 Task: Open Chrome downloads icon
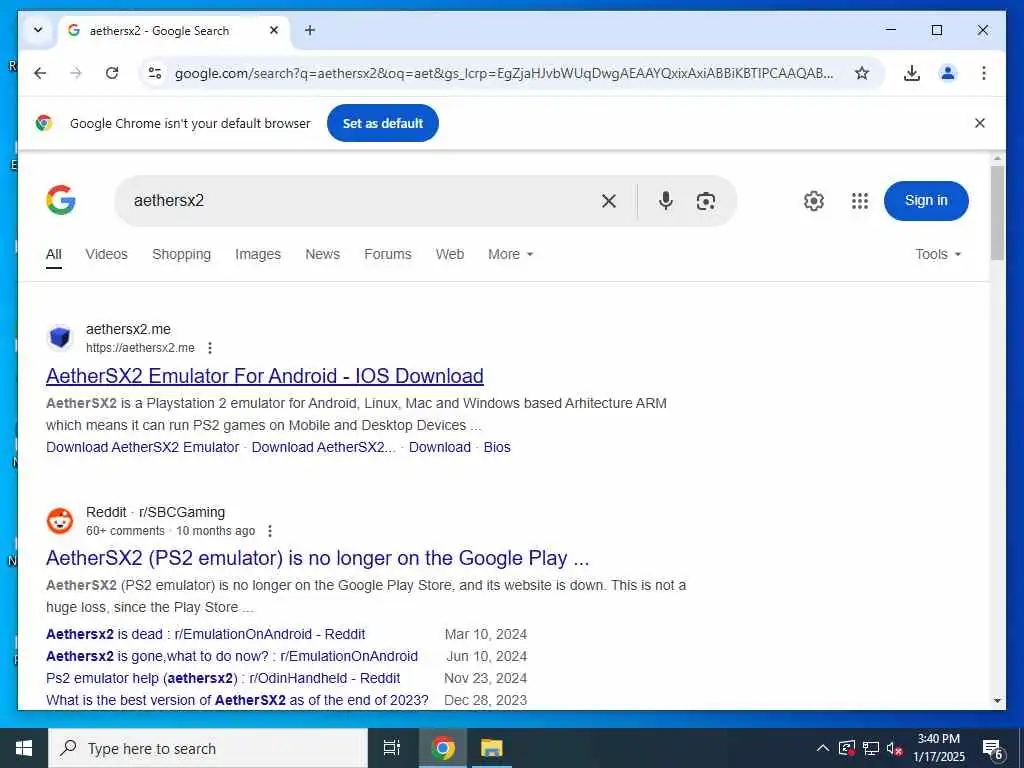912,73
